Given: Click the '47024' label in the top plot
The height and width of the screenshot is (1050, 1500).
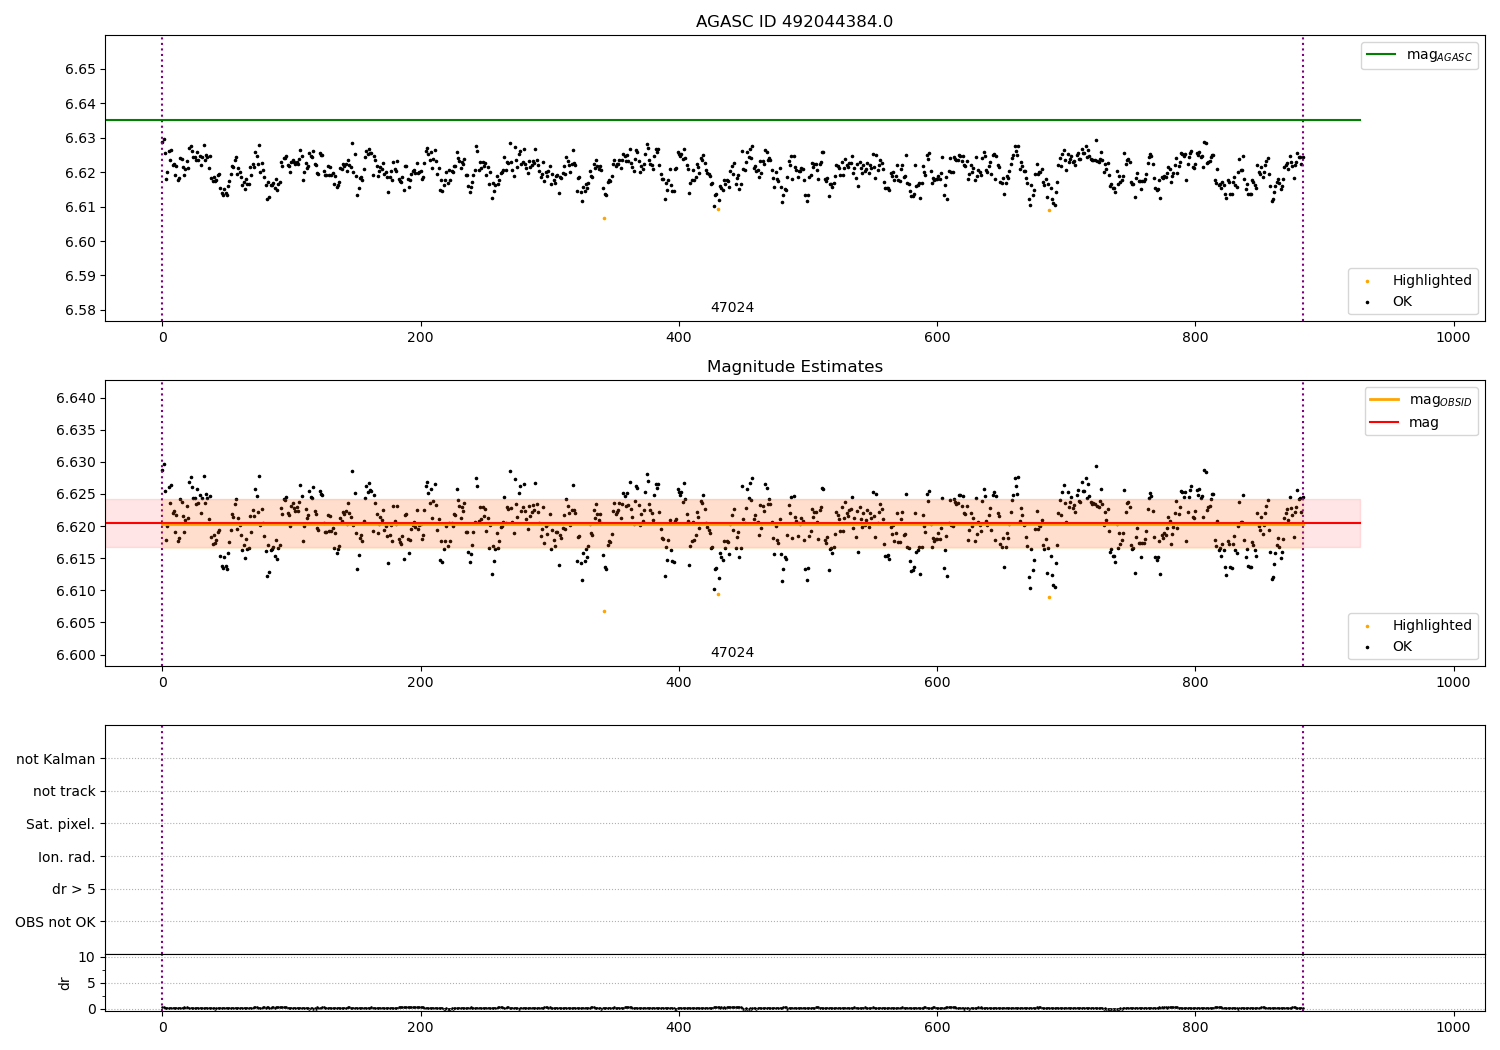Looking at the screenshot, I should 732,308.
